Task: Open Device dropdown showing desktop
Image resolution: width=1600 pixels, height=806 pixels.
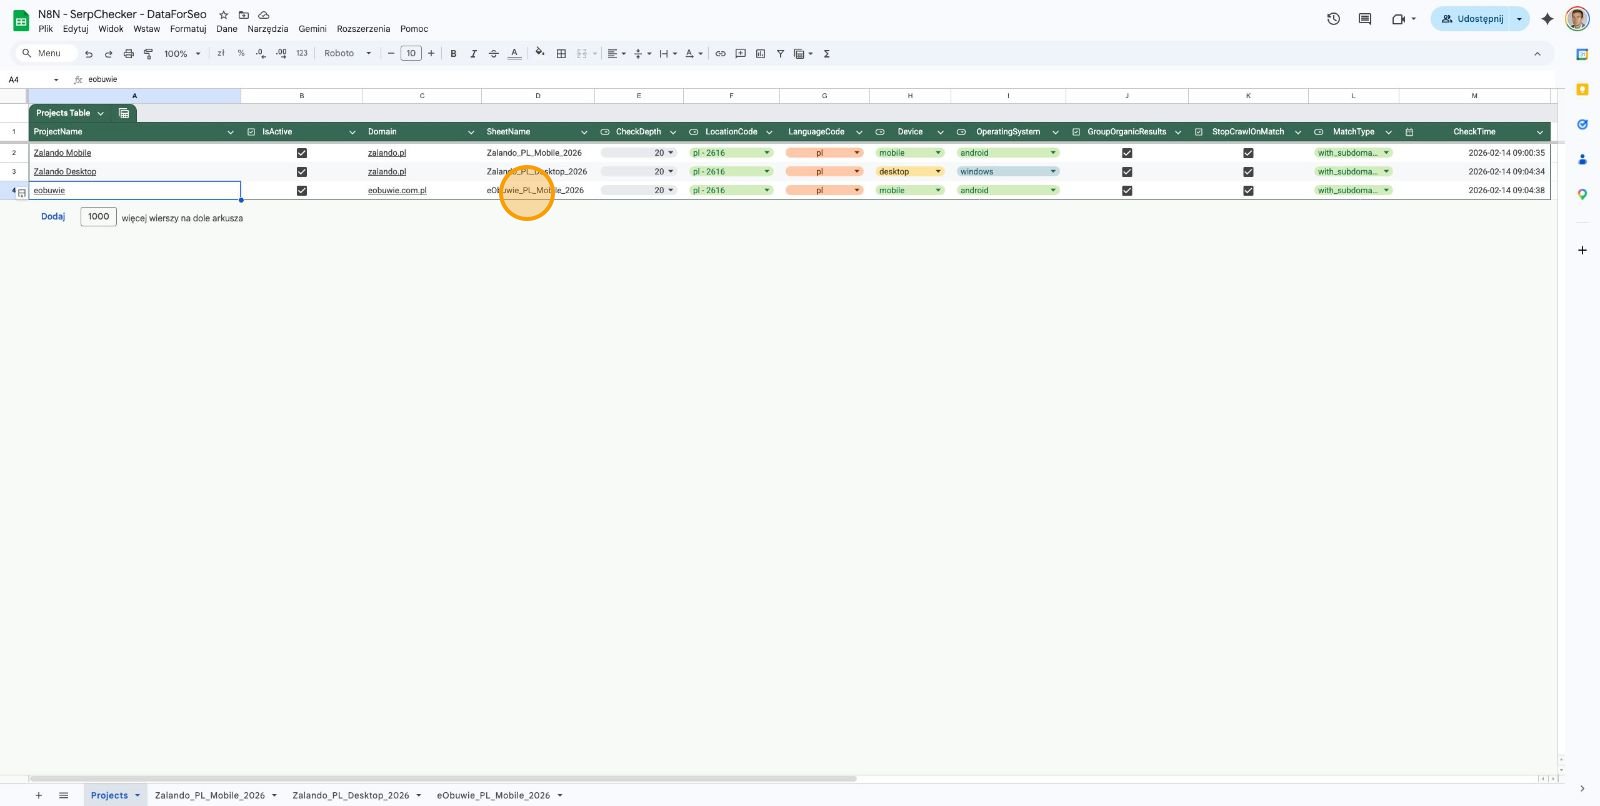Action: (910, 172)
